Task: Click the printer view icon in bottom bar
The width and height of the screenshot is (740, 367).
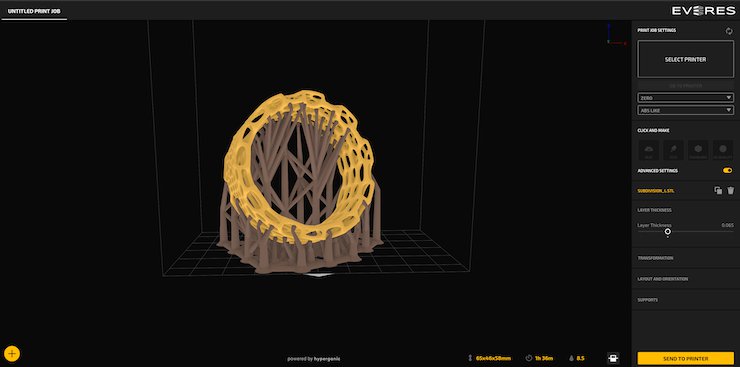Action: (613, 358)
